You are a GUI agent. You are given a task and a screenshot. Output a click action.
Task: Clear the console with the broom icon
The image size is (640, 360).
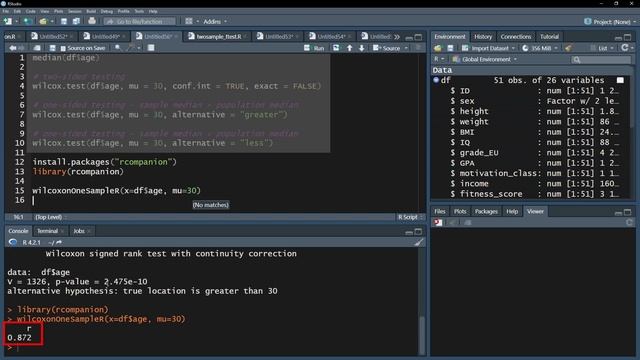418,242
